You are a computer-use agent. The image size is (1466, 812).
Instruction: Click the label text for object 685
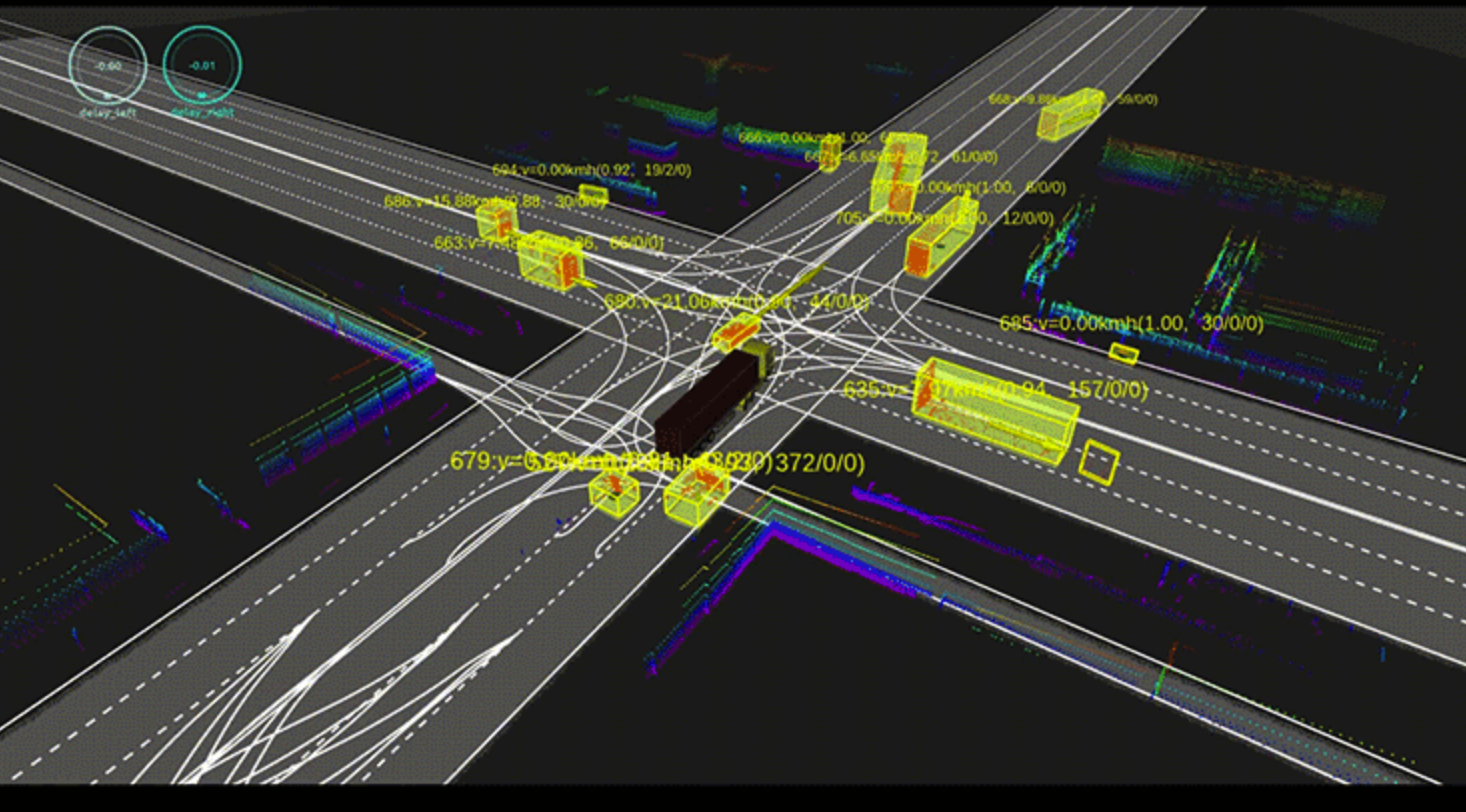click(1130, 324)
